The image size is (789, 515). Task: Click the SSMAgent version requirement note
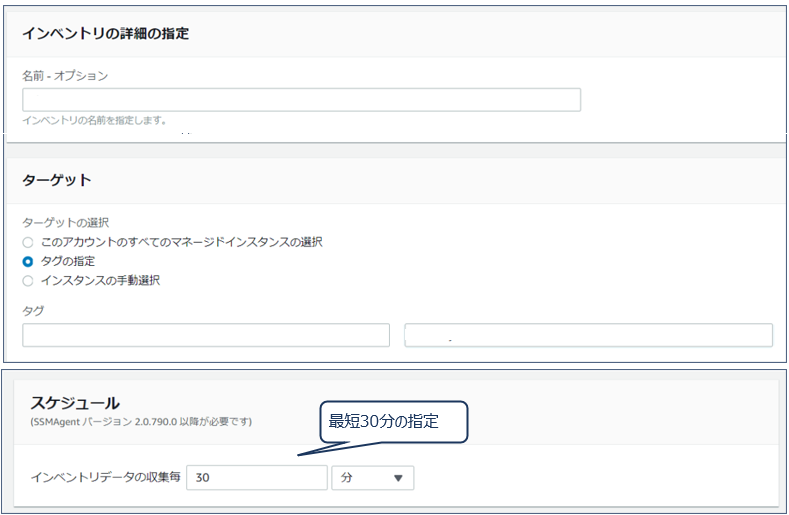[141, 421]
